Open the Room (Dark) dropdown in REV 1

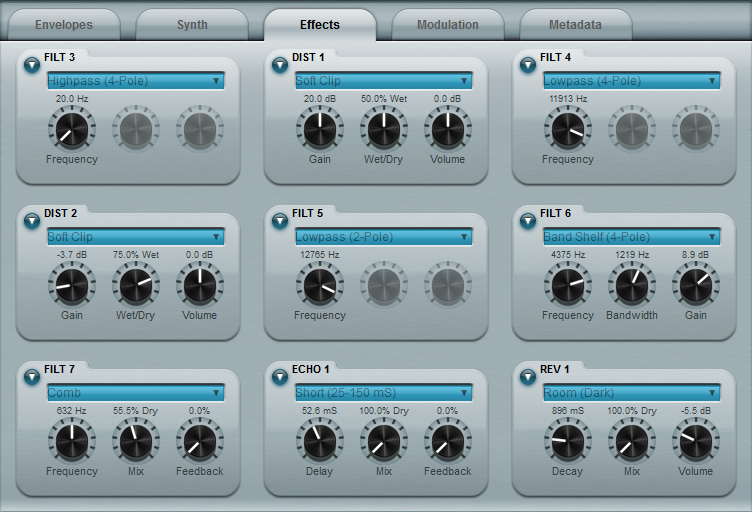[x=632, y=393]
